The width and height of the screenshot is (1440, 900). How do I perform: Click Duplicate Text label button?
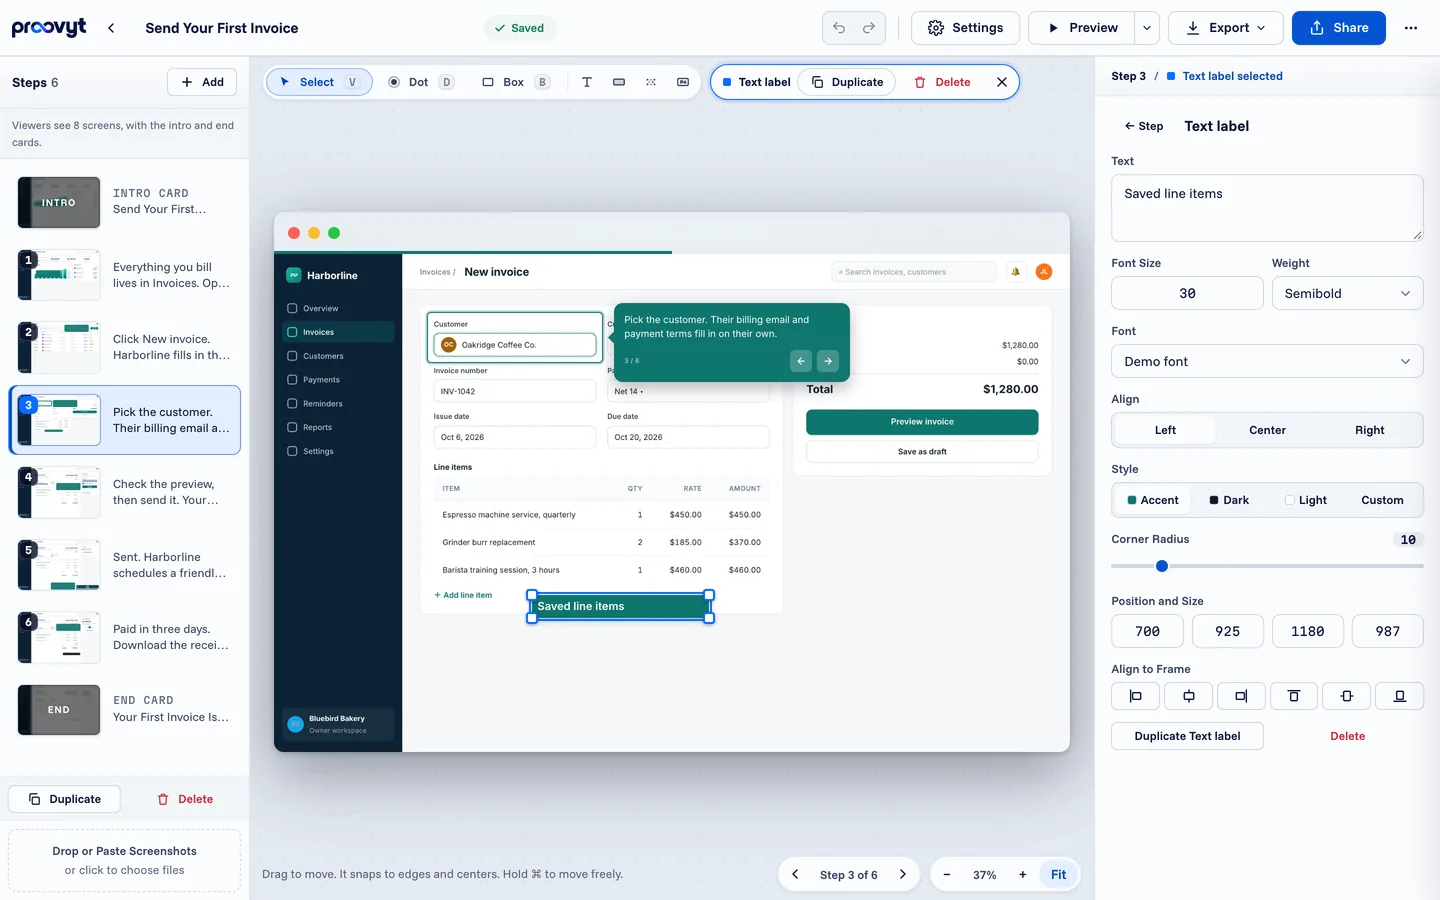tap(1187, 736)
